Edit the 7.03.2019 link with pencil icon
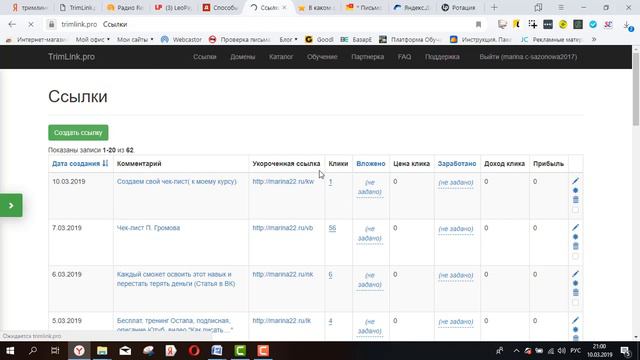The height and width of the screenshot is (360, 640). (x=576, y=227)
